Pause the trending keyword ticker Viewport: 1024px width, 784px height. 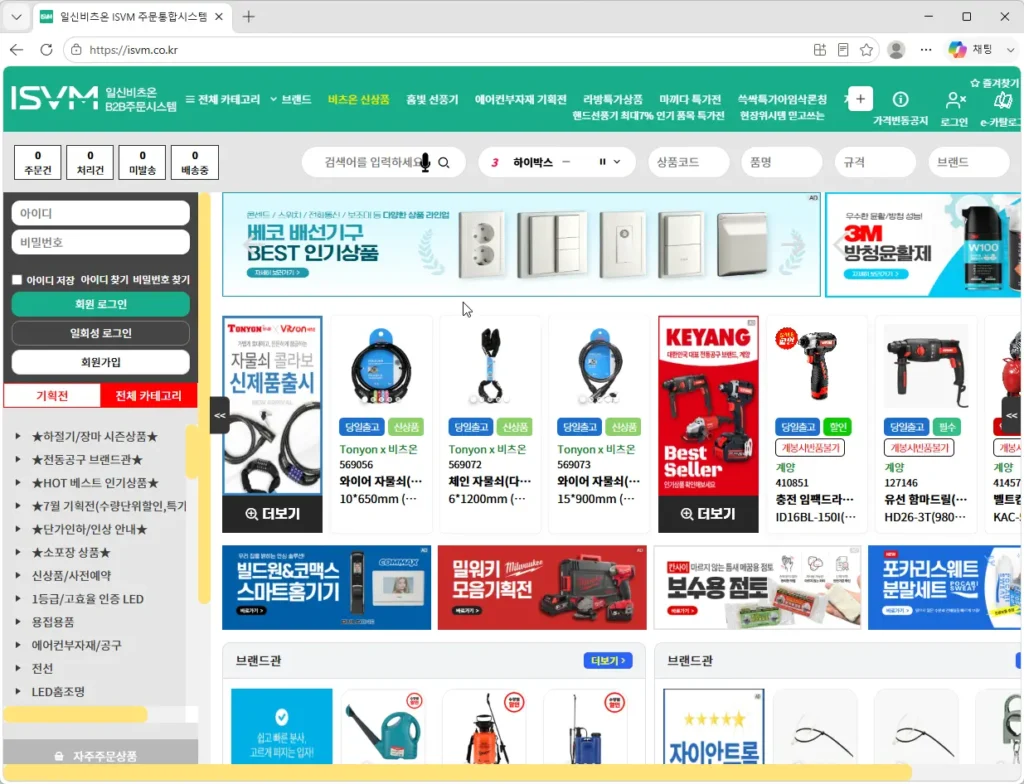[x=602, y=162]
